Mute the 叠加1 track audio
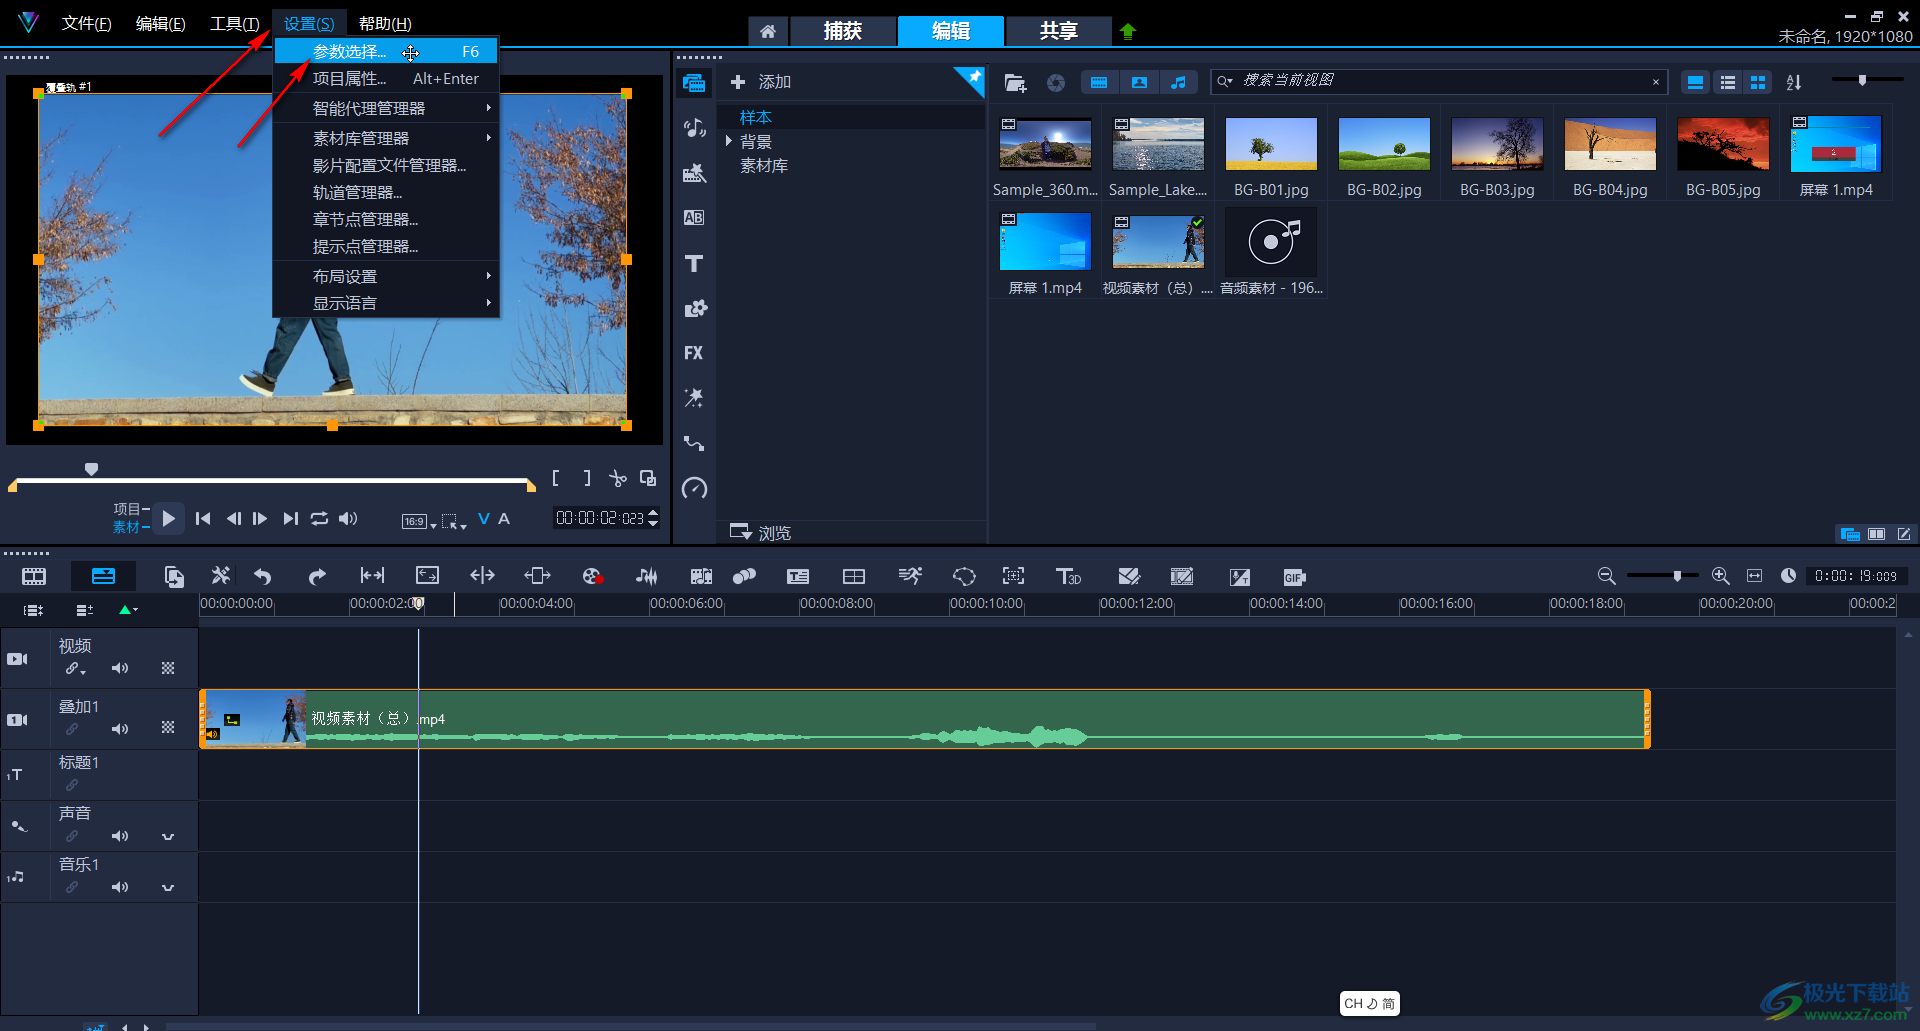1920x1031 pixels. coord(120,729)
